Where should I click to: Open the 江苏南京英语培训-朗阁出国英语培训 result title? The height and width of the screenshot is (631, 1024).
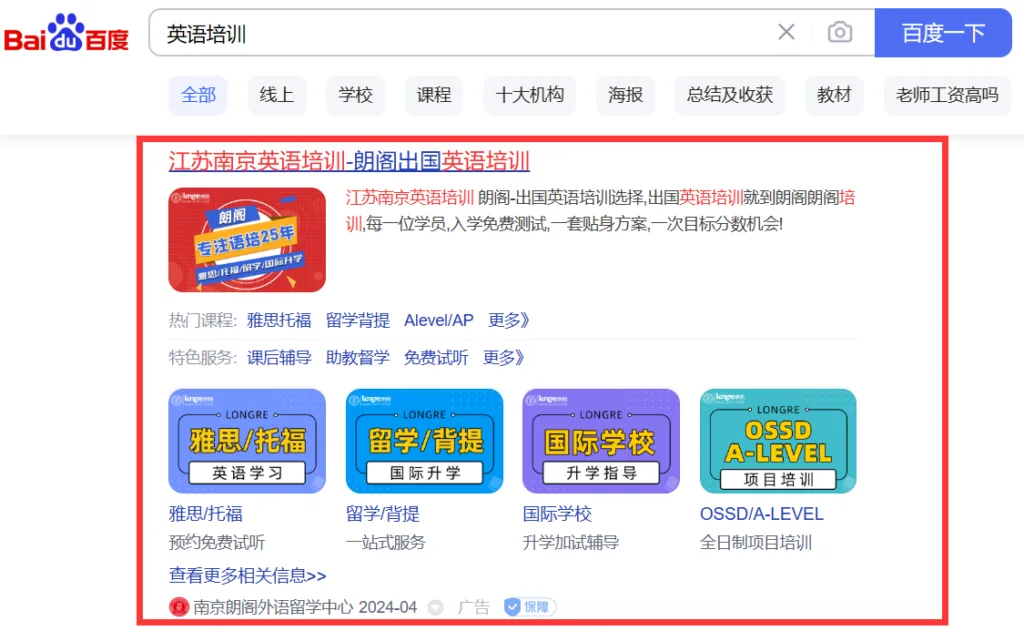pos(349,161)
